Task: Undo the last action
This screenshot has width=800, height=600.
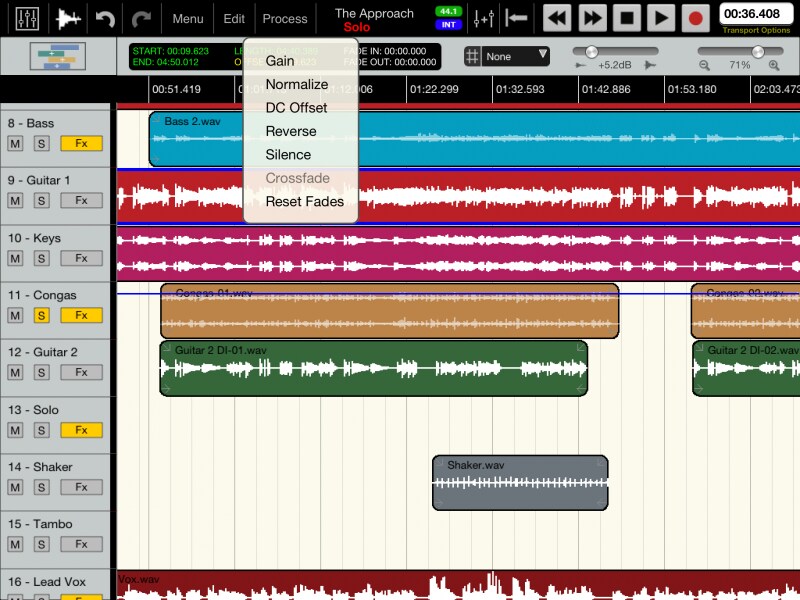Action: [x=105, y=18]
